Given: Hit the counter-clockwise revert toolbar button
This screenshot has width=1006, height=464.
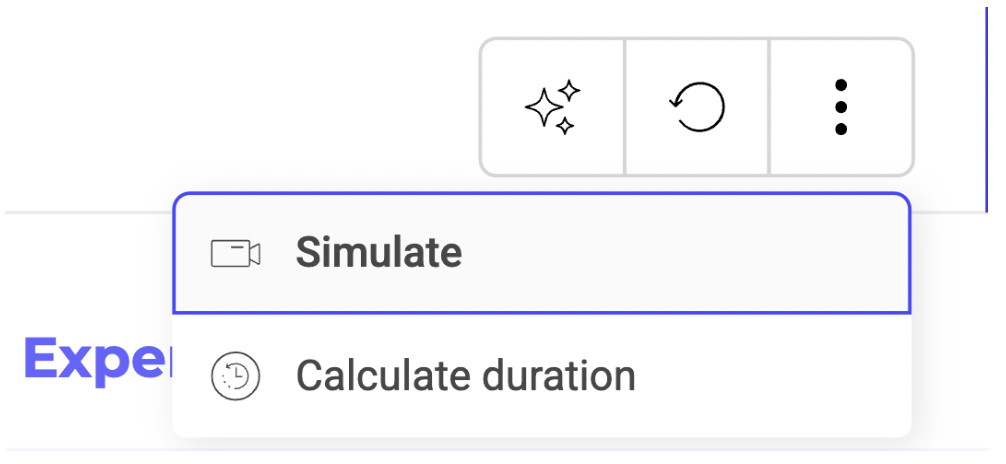Looking at the screenshot, I should (x=697, y=107).
